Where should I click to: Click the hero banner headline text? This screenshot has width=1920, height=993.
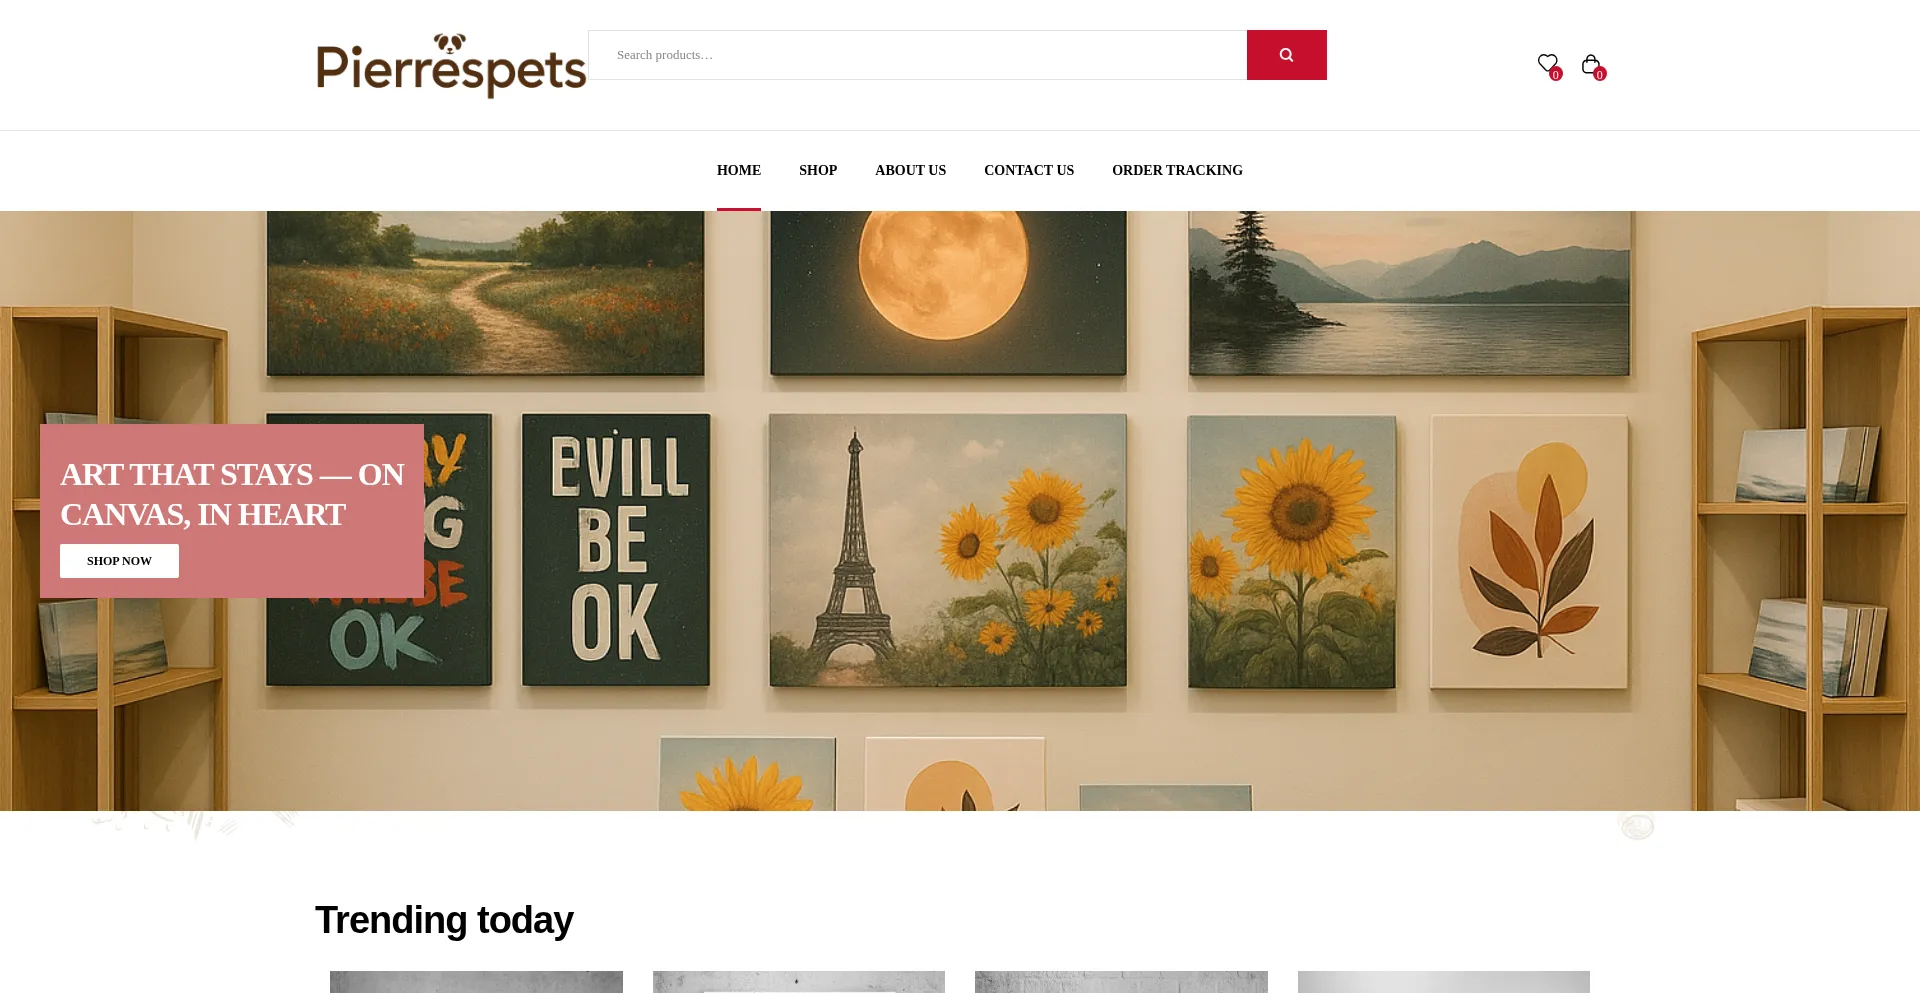click(x=232, y=494)
